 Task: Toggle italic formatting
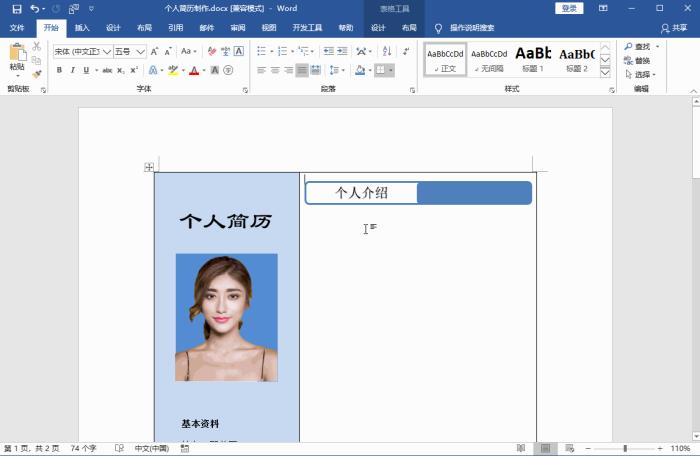tap(72, 70)
